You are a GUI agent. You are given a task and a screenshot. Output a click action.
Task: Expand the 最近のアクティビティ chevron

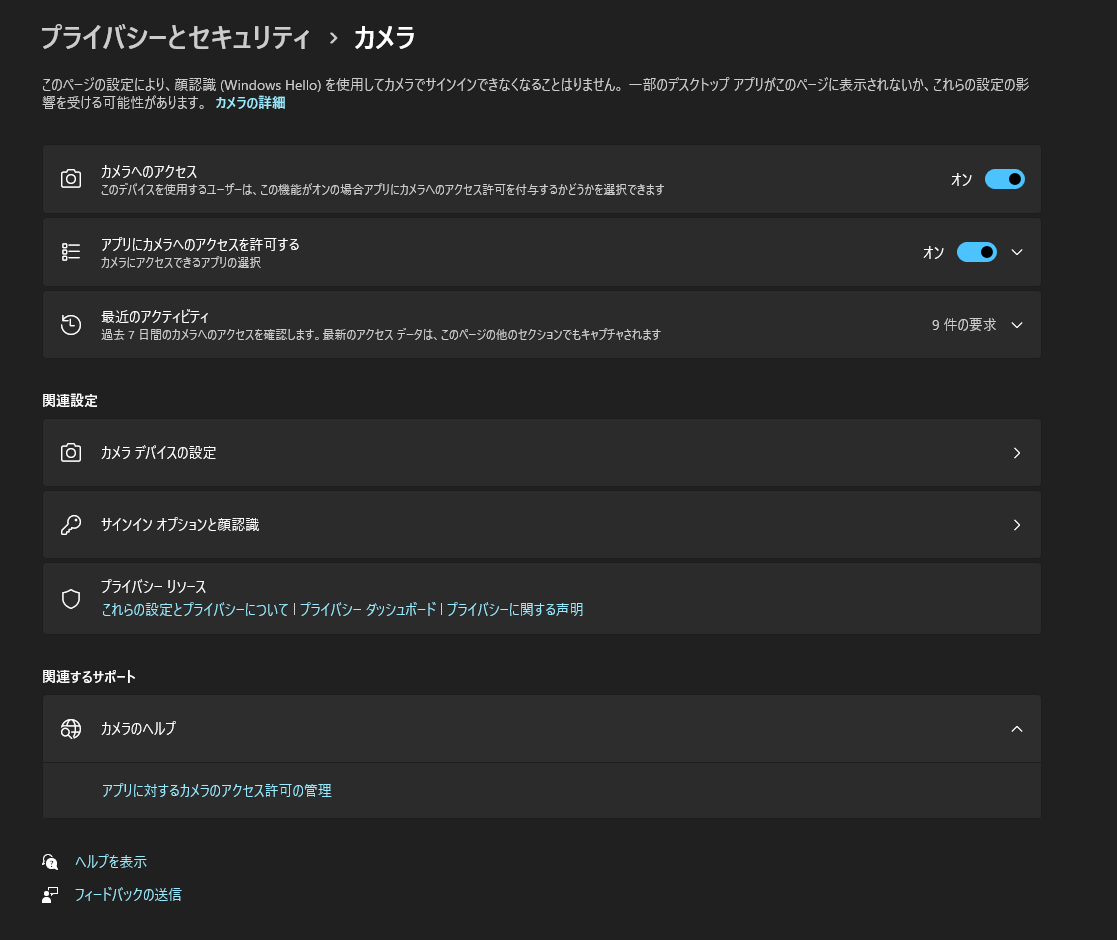tap(1017, 325)
